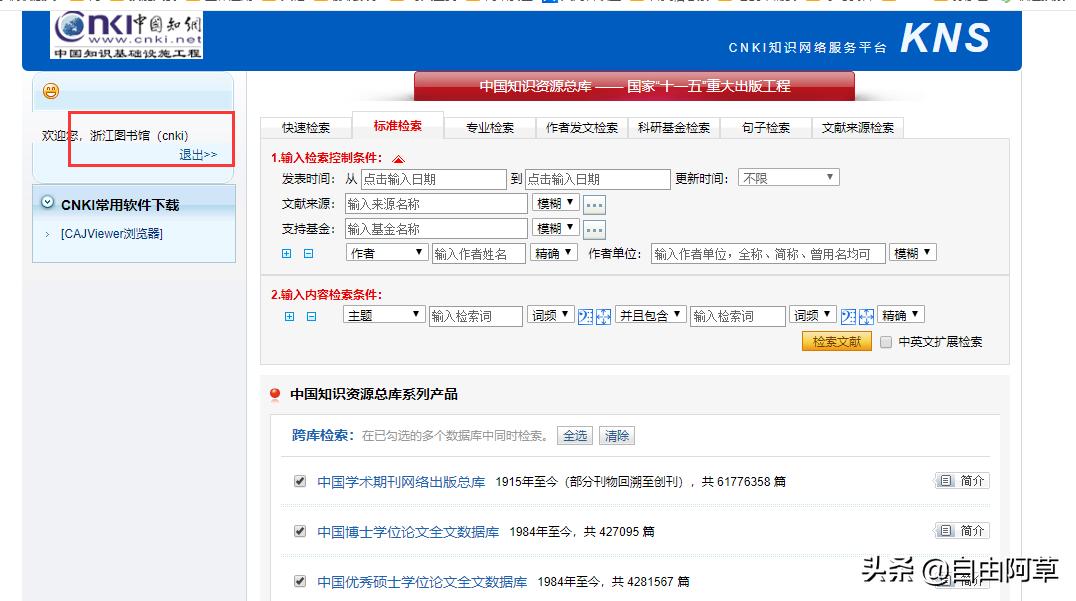1076x601 pixels.
Task: Open 更新时间 不限 dropdown
Action: [788, 178]
